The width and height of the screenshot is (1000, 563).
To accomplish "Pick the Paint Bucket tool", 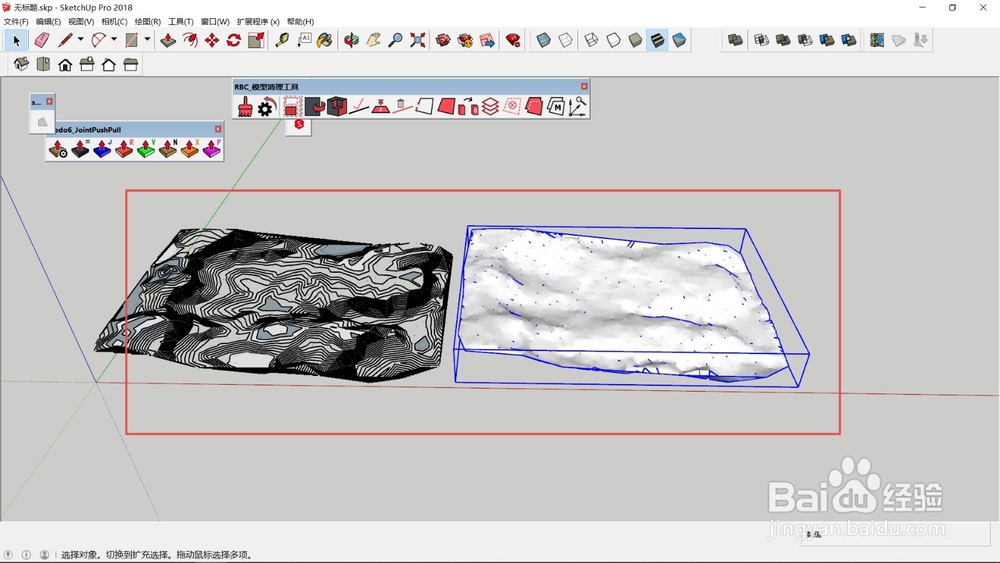I will (x=325, y=41).
